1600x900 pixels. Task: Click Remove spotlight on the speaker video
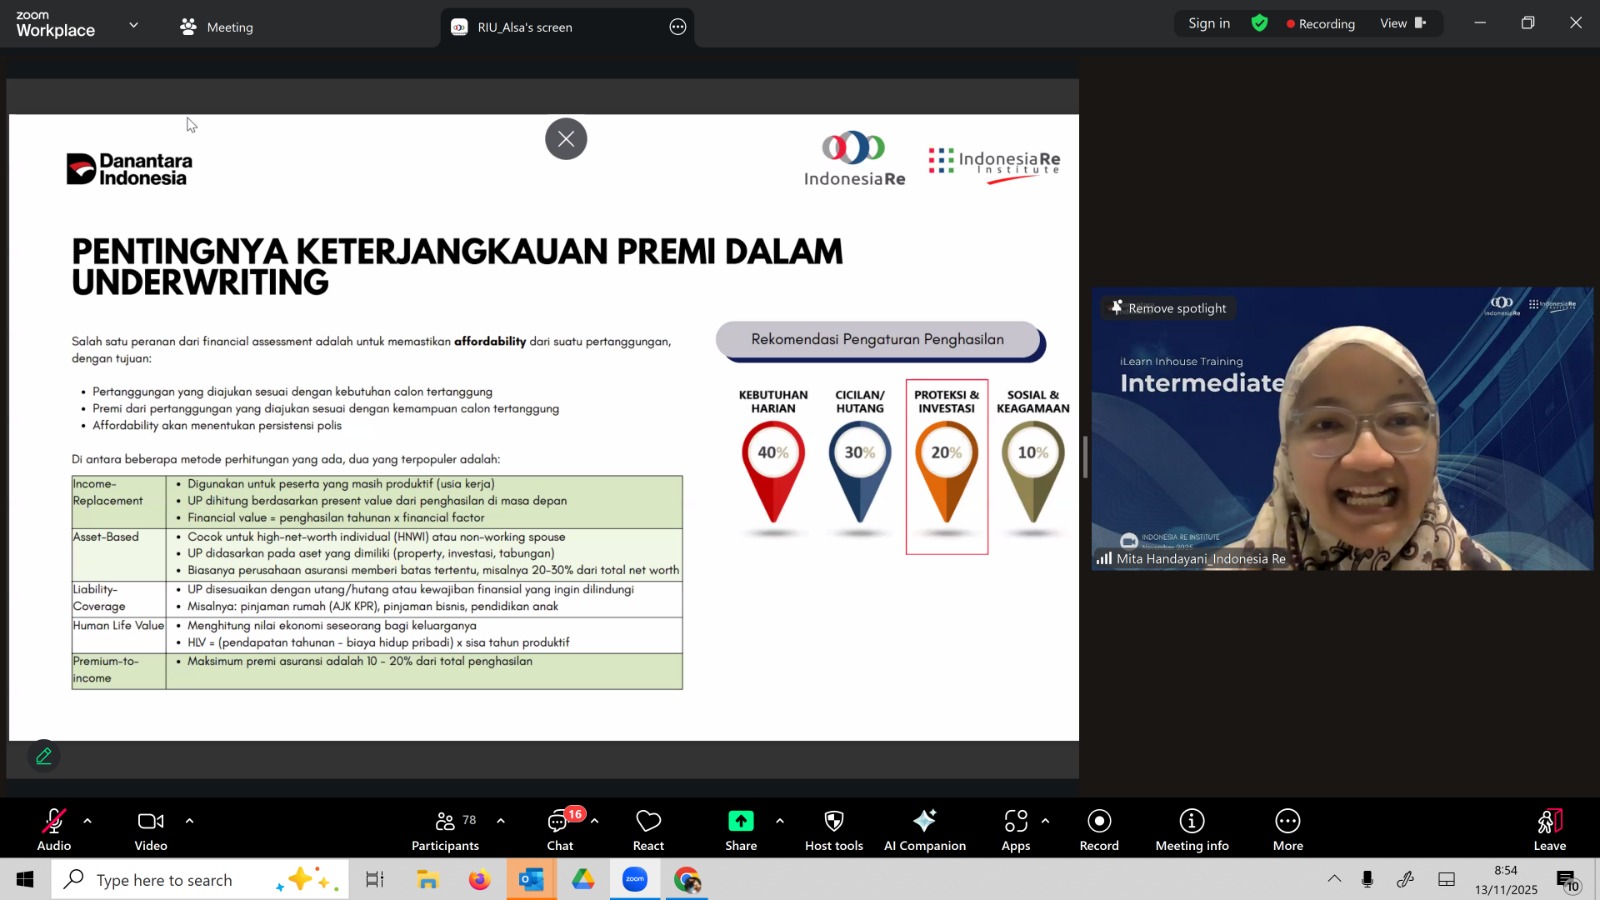pos(1168,308)
